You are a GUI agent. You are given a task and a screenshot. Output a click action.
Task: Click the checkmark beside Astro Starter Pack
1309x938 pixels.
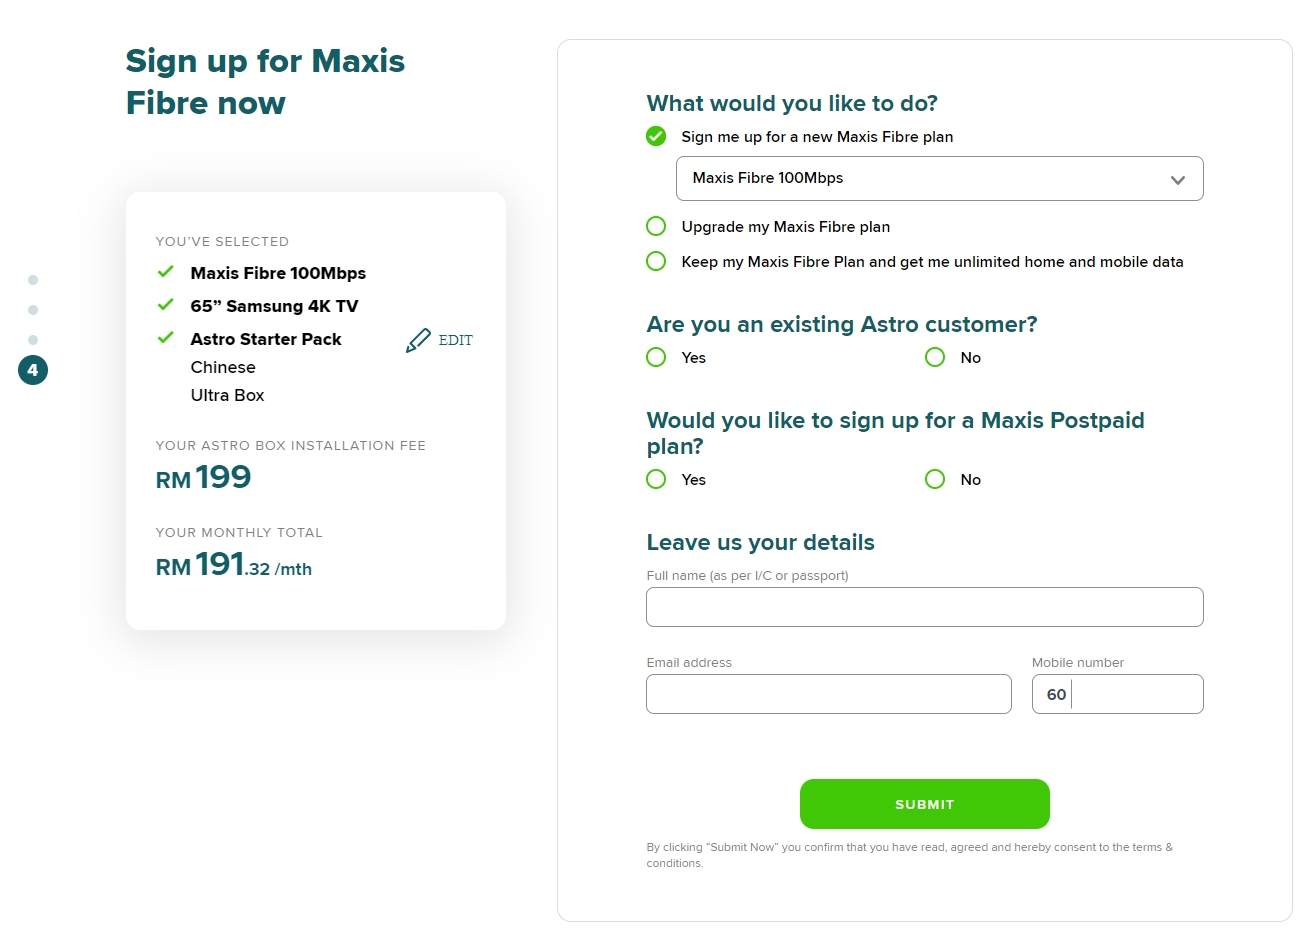tap(166, 338)
